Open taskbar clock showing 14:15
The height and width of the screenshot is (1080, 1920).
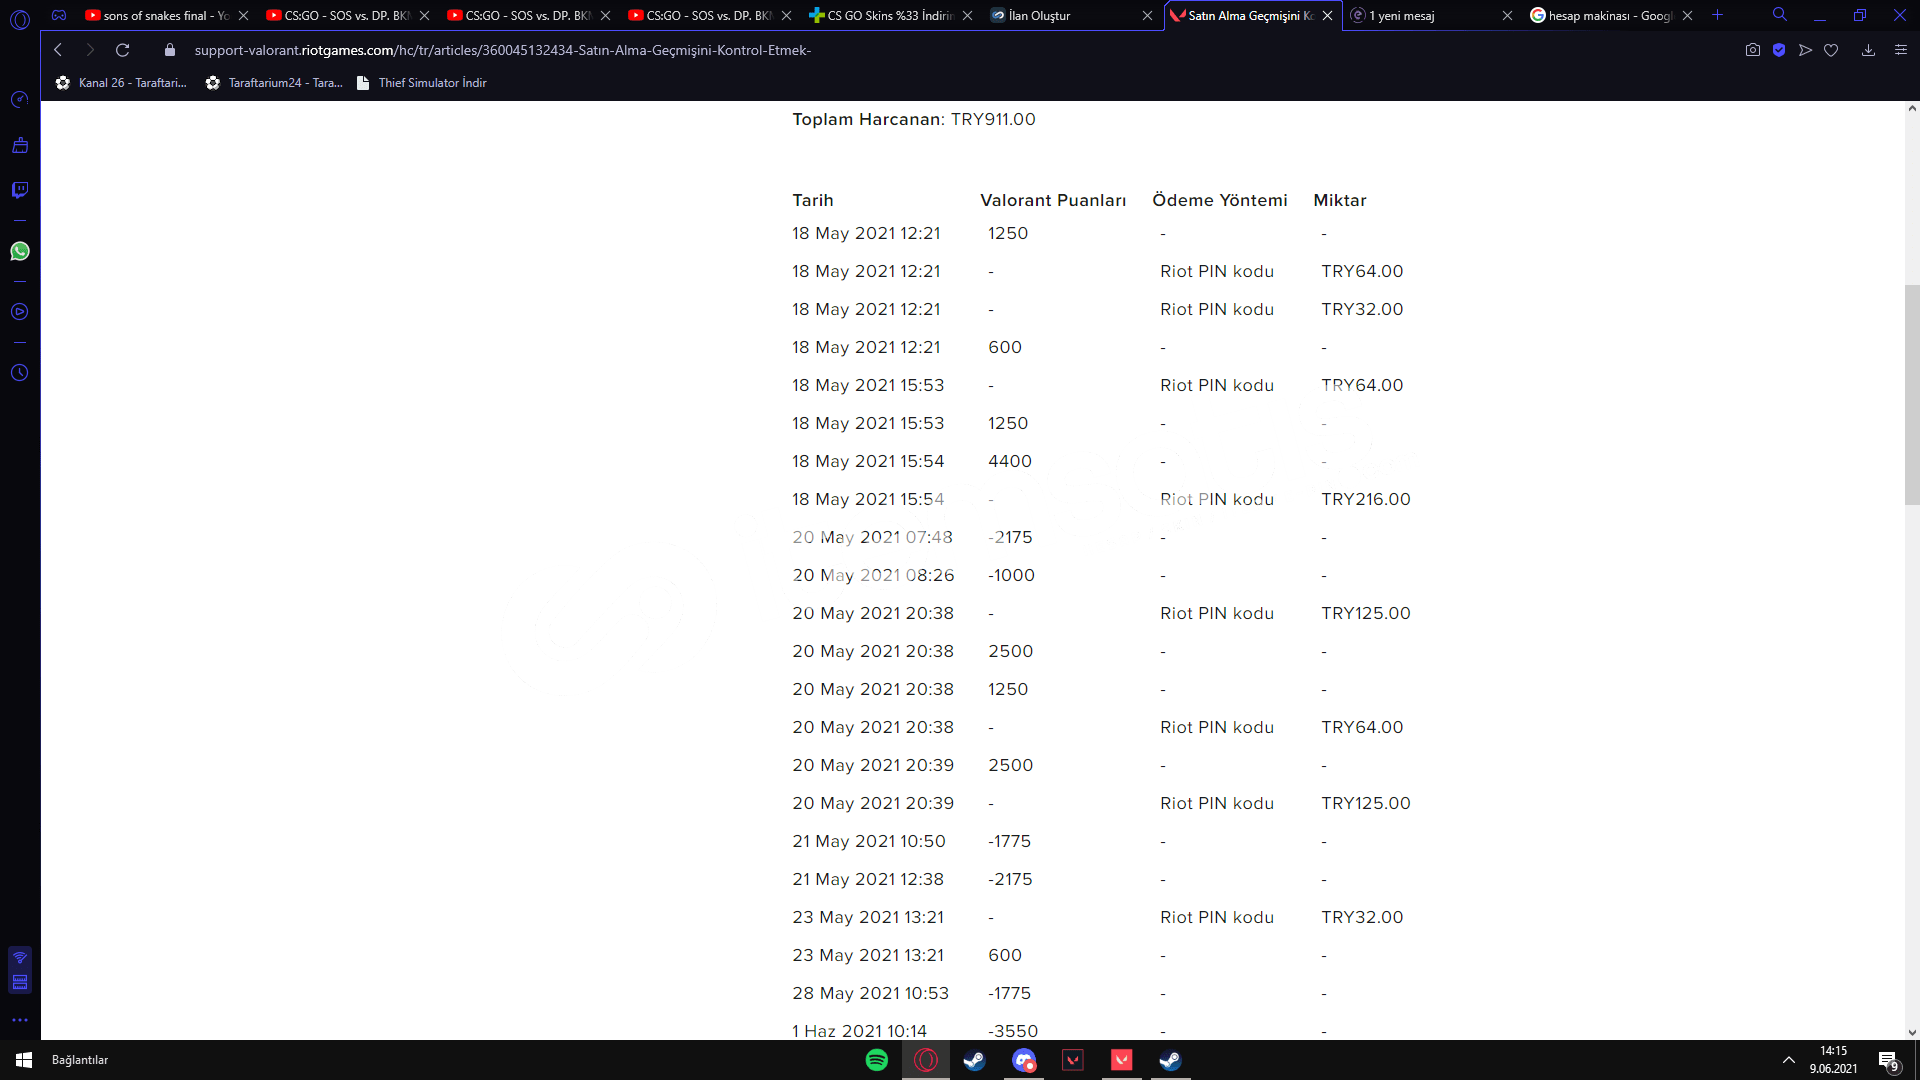[1833, 1060]
